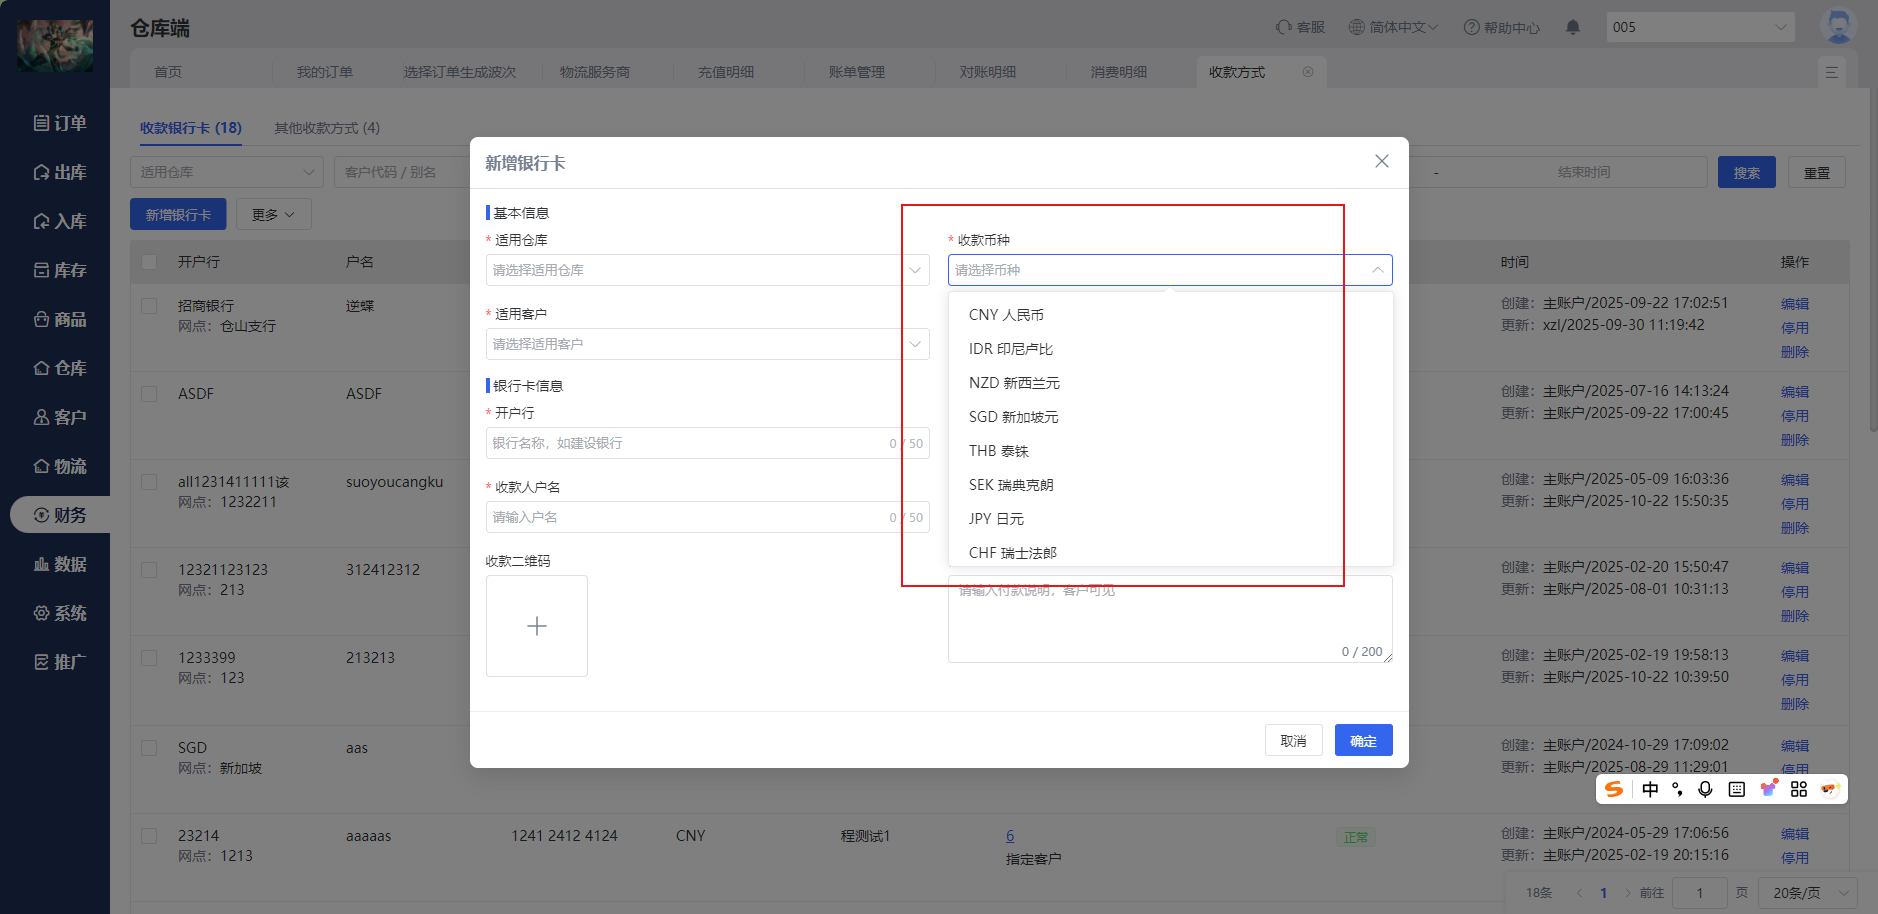The width and height of the screenshot is (1878, 914).
Task: Close the 收款方式 tab using its x icon
Action: click(x=1308, y=72)
